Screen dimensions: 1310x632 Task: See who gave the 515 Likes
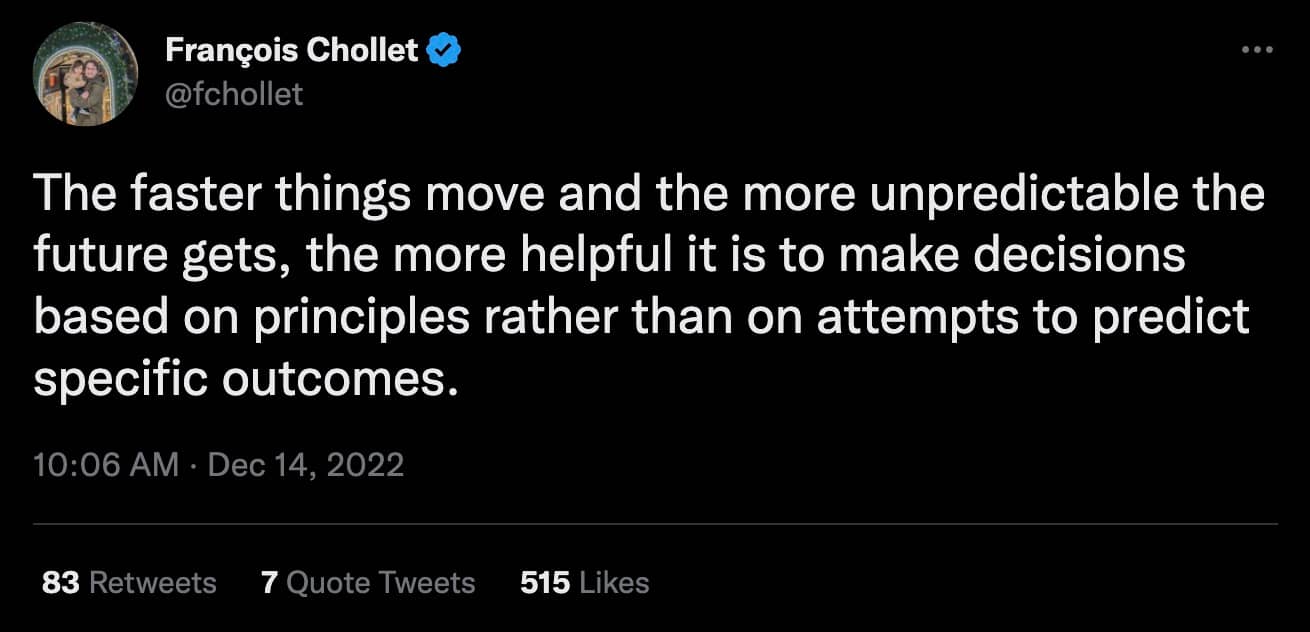click(x=584, y=583)
